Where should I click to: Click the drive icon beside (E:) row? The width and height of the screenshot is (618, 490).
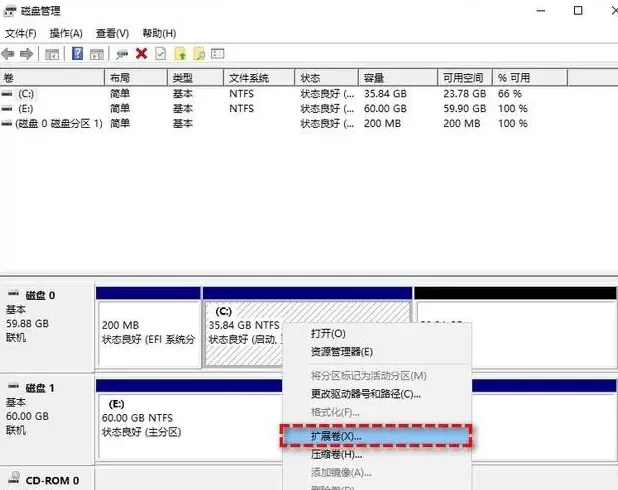click(7, 109)
